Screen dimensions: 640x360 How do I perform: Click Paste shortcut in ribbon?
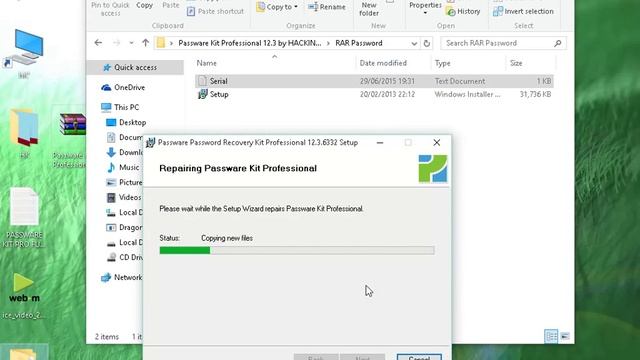tap(215, 11)
